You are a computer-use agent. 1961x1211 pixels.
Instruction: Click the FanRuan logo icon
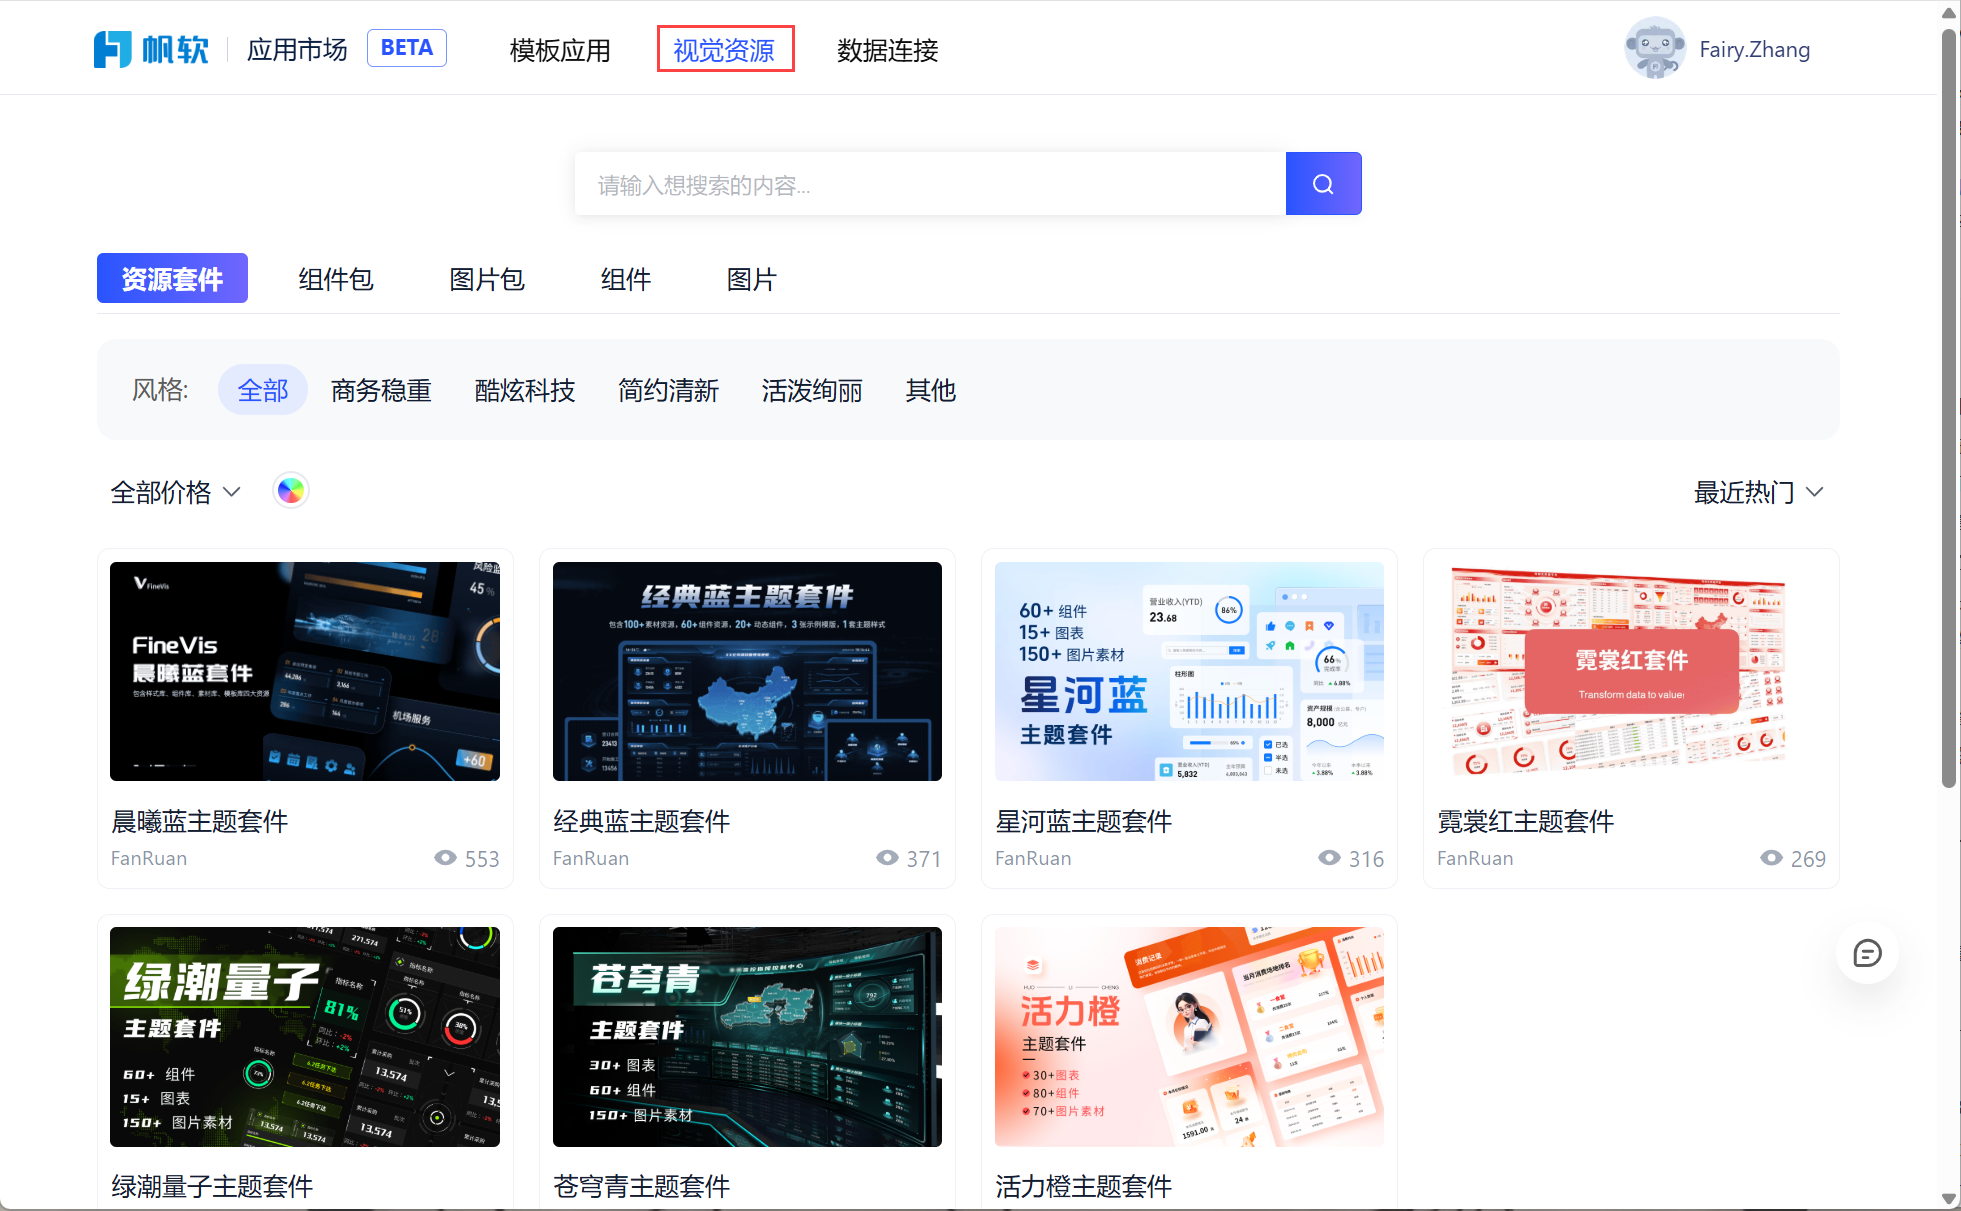coord(112,49)
